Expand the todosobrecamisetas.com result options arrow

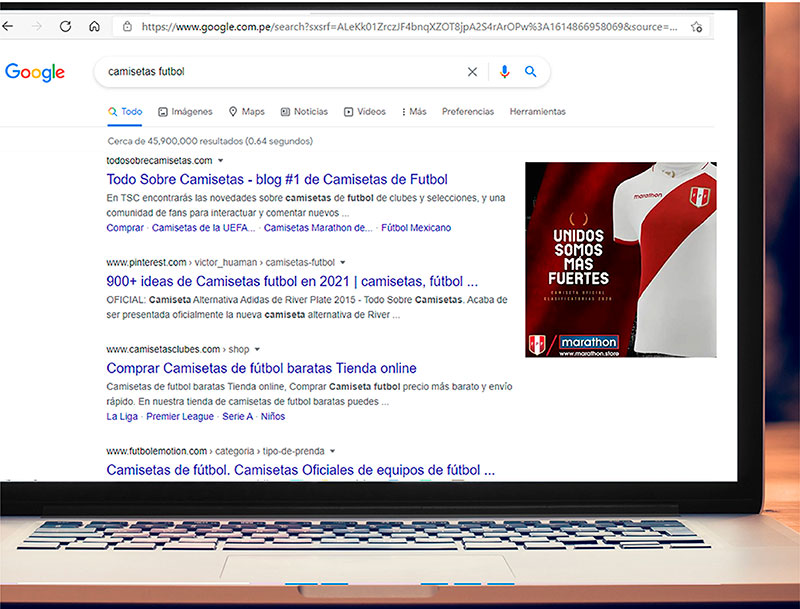(220, 161)
